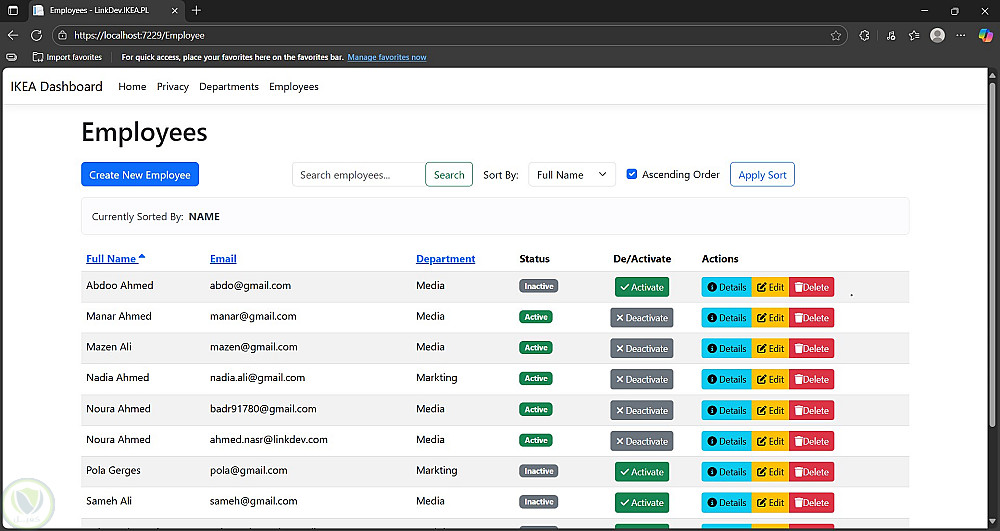Go to the Privacy nav item

[173, 87]
